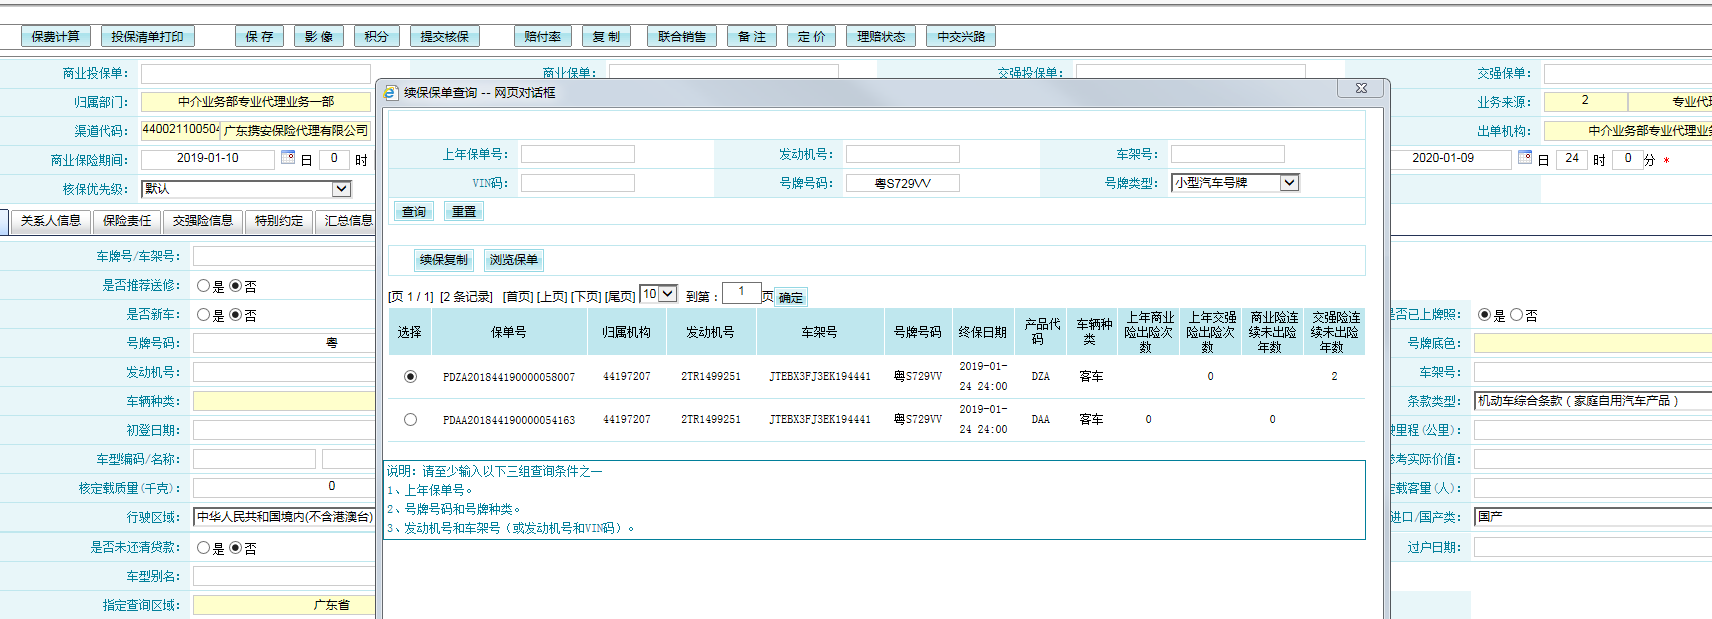
Task: Click the 上年保单号 input field
Action: coord(577,154)
